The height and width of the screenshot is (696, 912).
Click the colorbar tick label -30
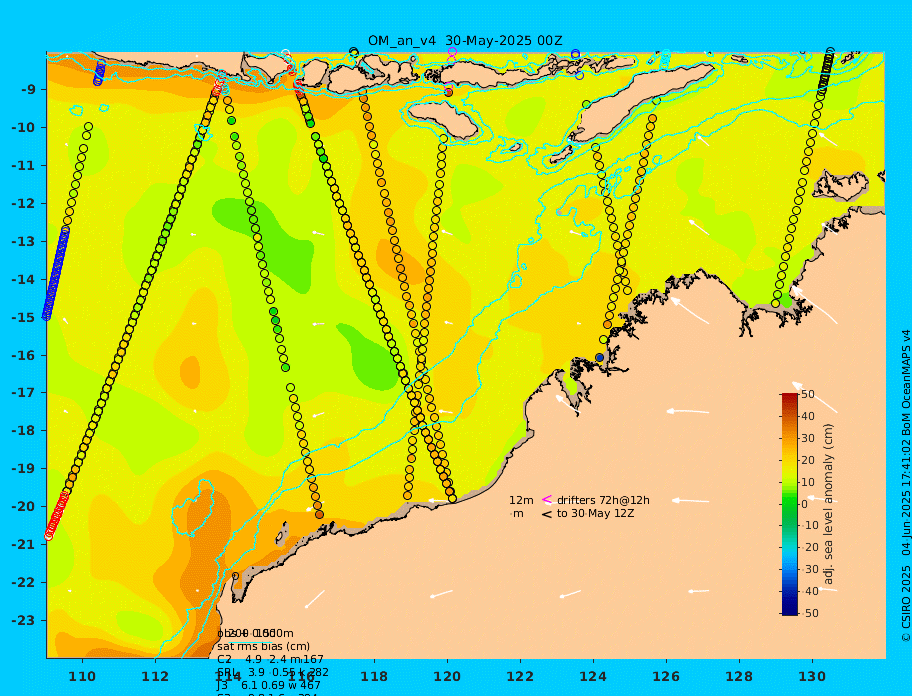point(808,569)
